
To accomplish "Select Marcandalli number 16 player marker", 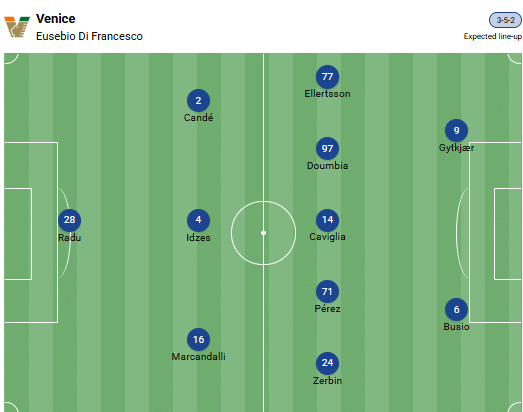I will 198,340.
